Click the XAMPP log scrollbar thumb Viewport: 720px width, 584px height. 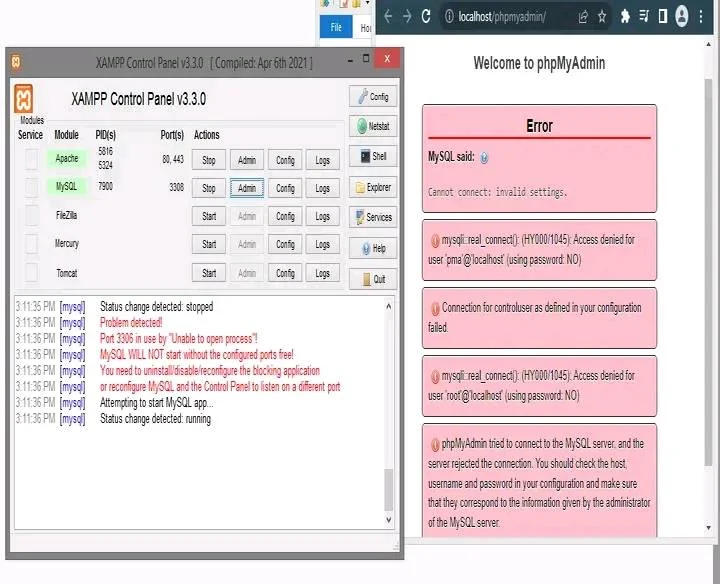point(388,490)
